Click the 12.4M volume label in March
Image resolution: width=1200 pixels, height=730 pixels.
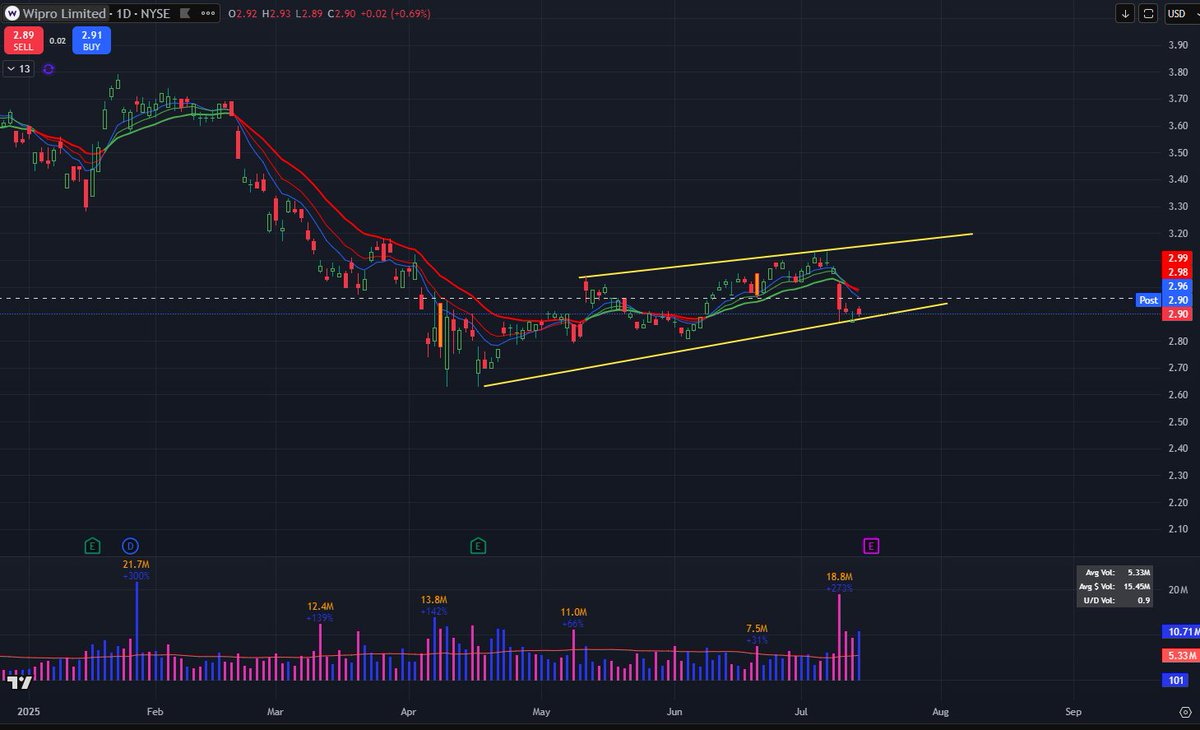coord(320,607)
